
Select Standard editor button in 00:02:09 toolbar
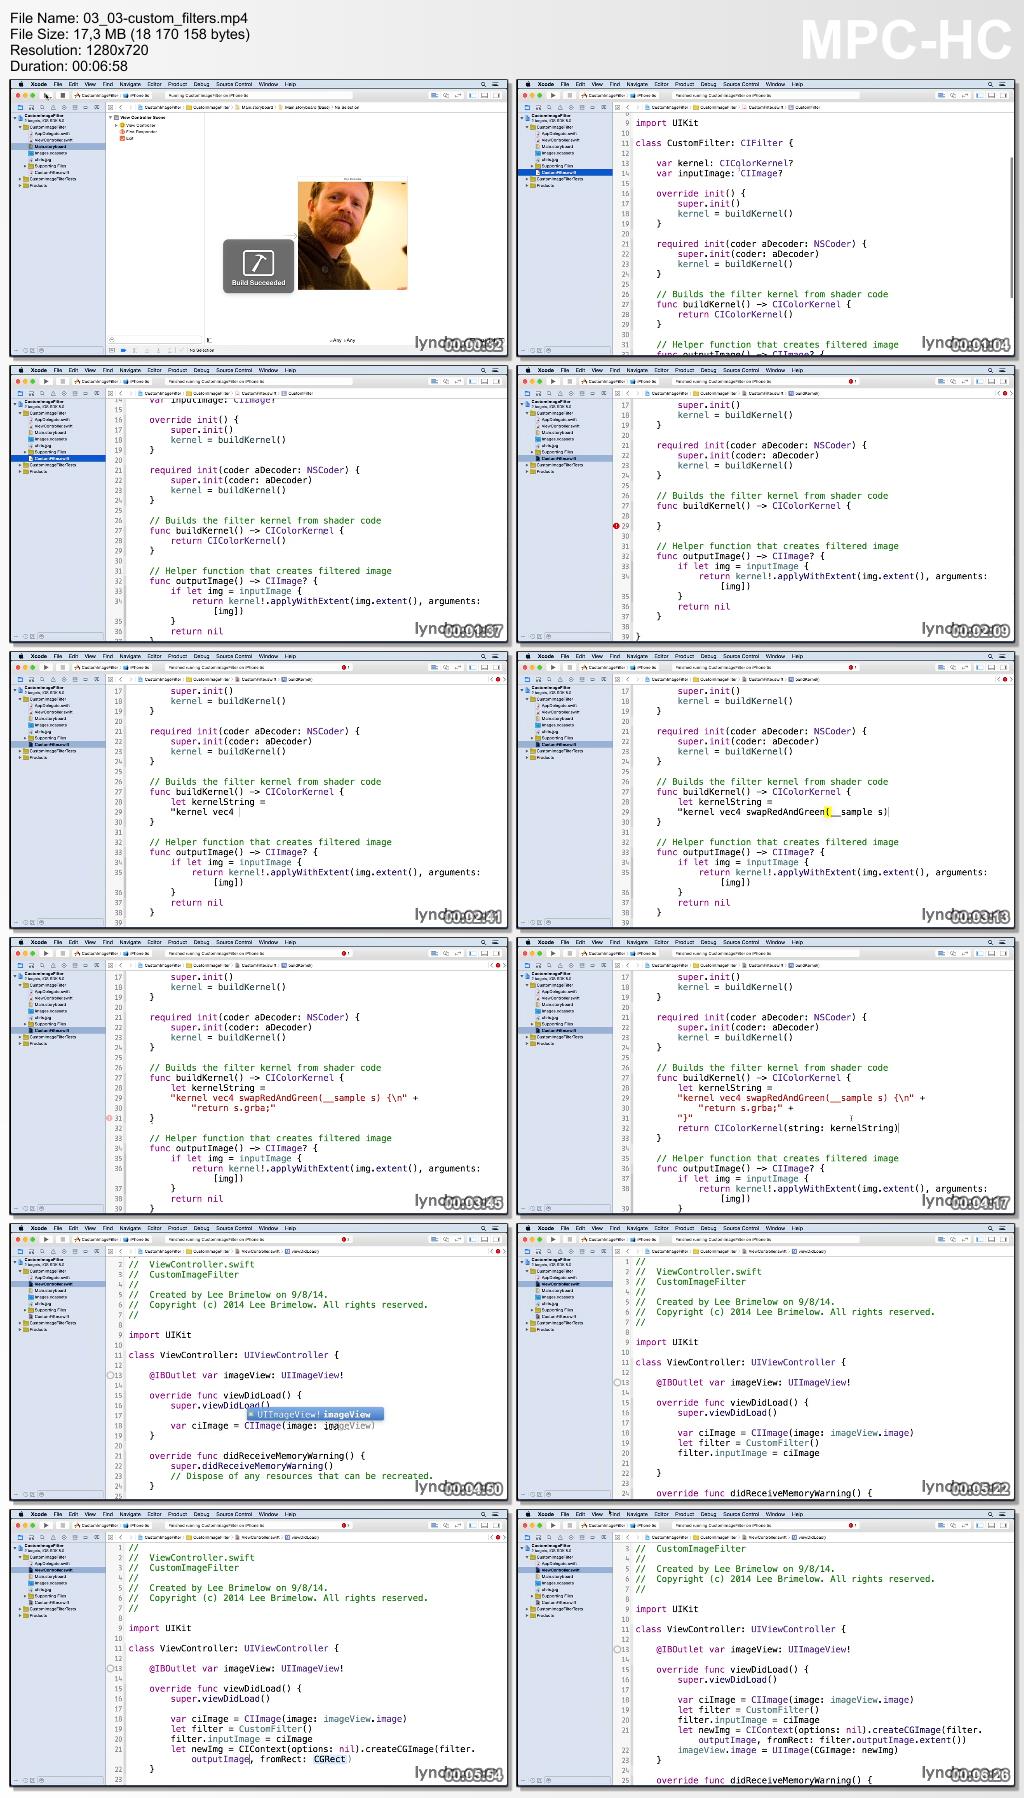[941, 381]
